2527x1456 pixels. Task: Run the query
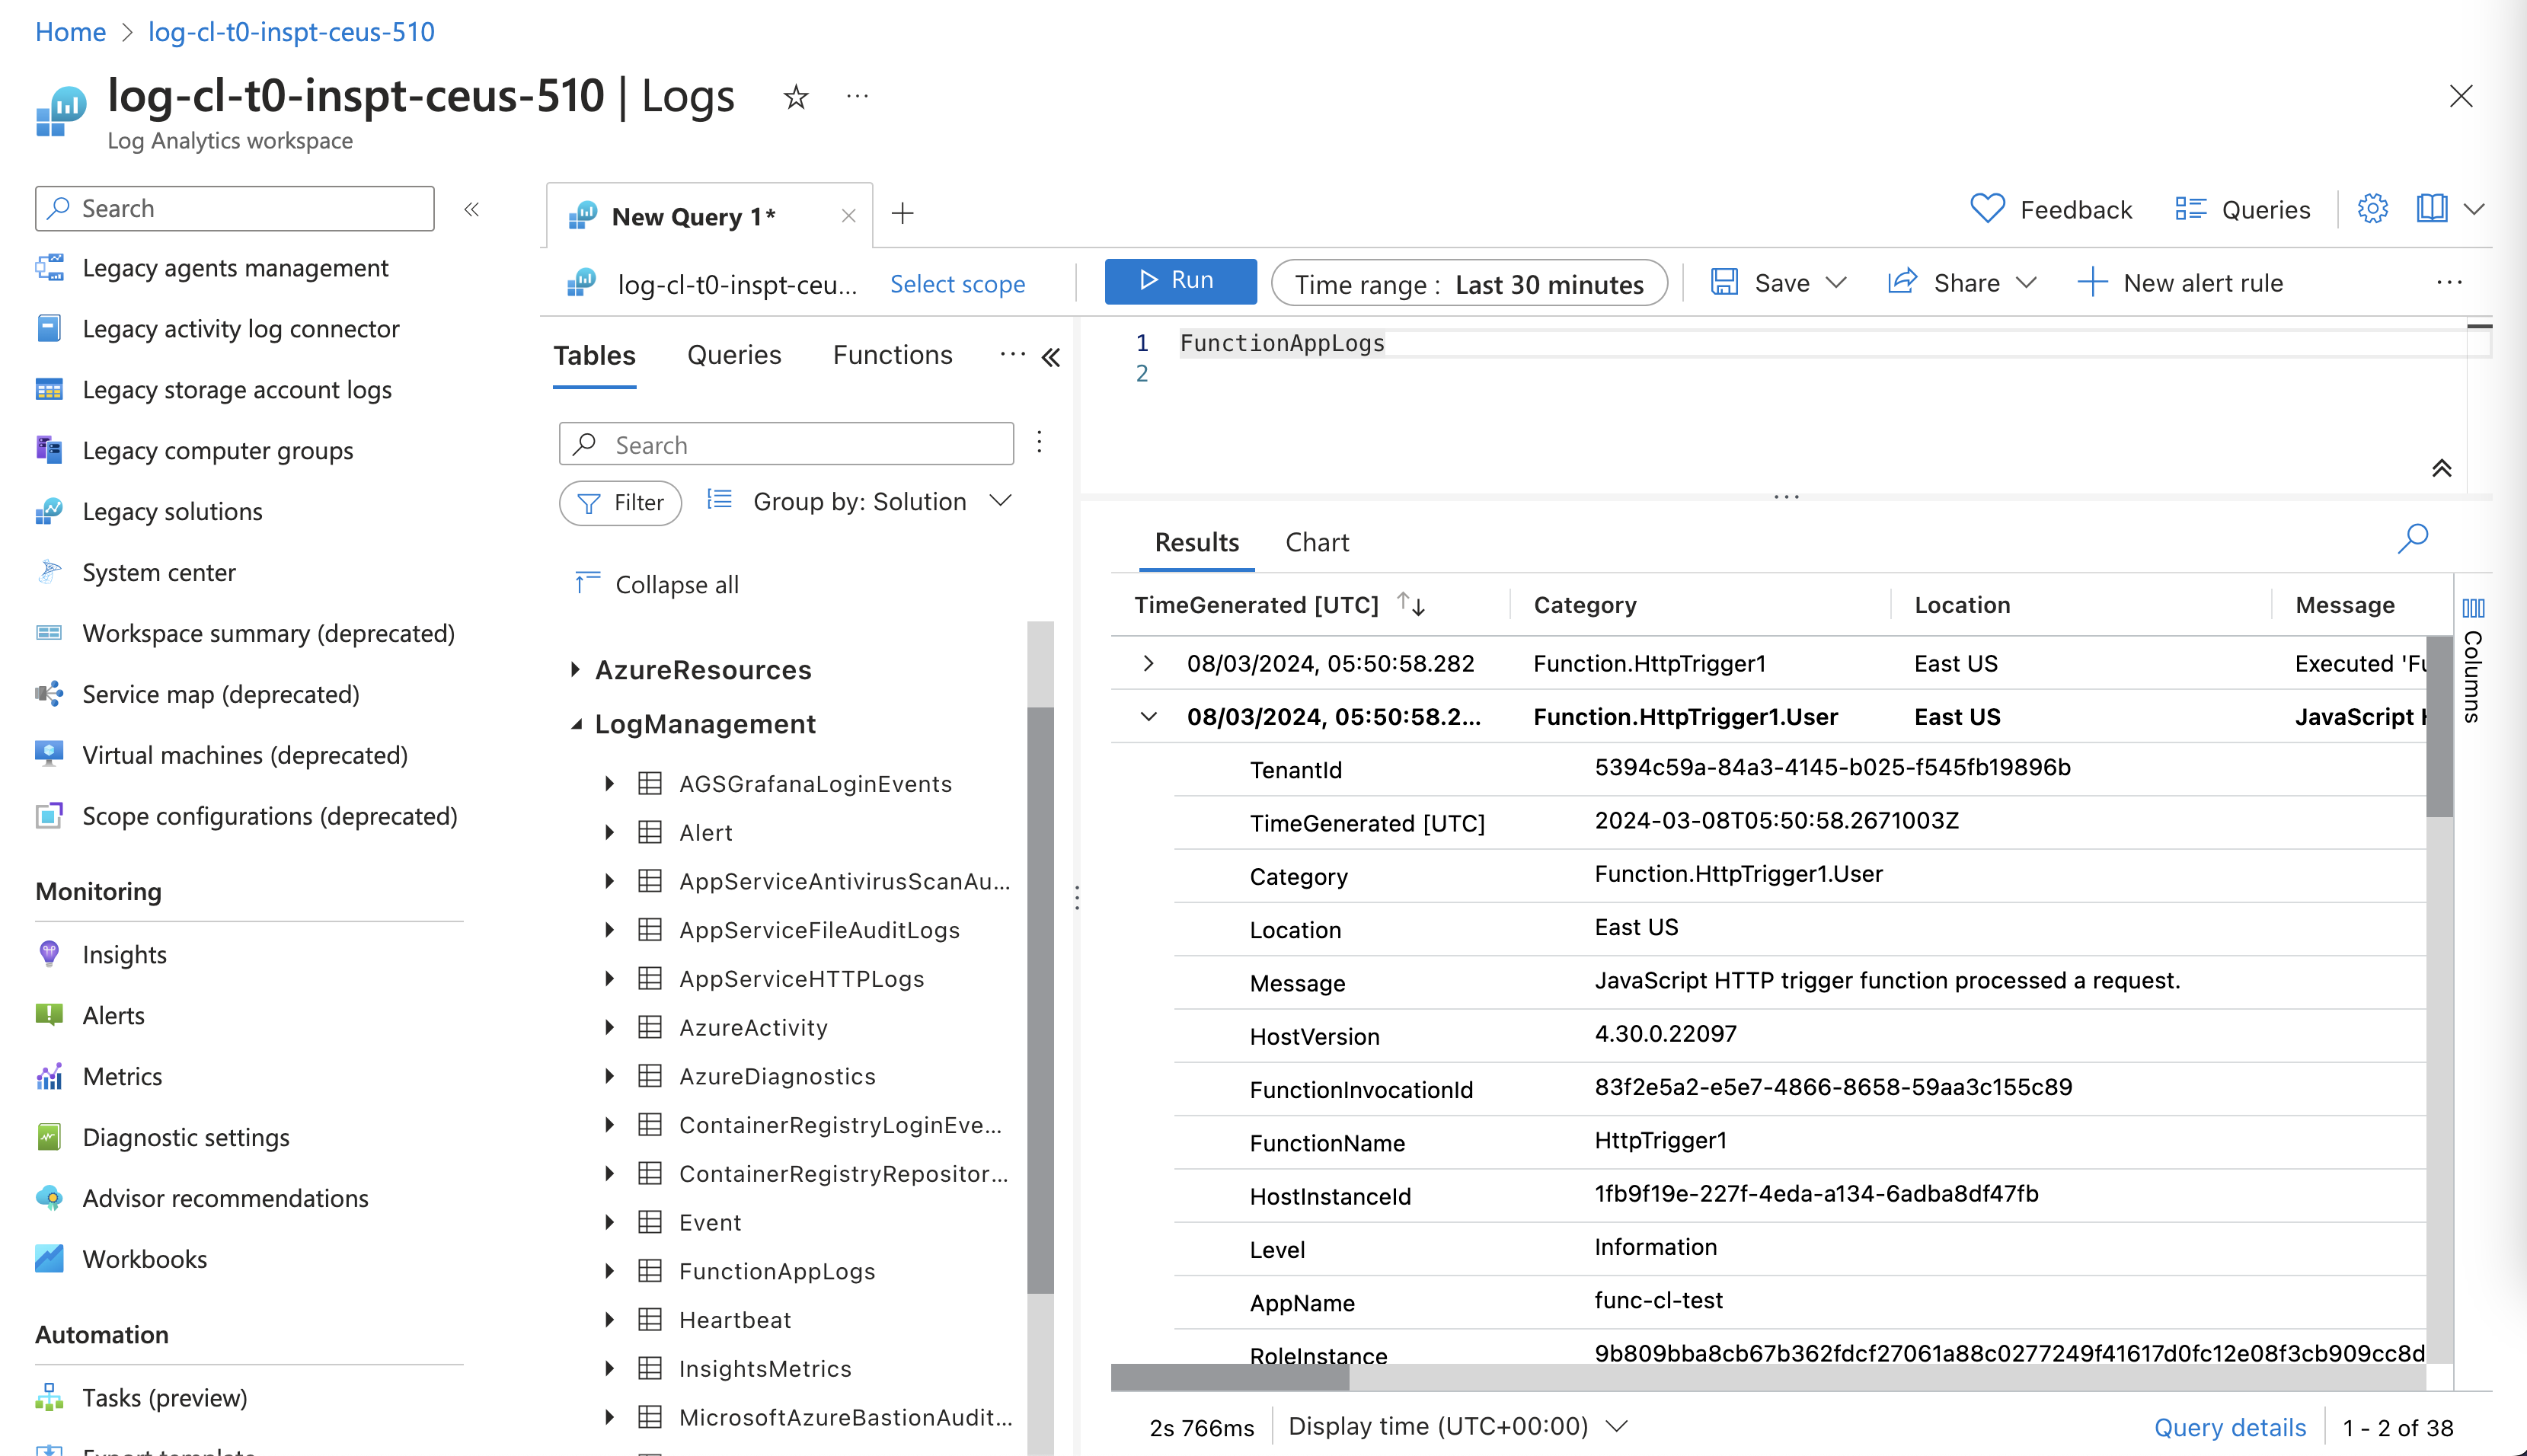tap(1180, 281)
